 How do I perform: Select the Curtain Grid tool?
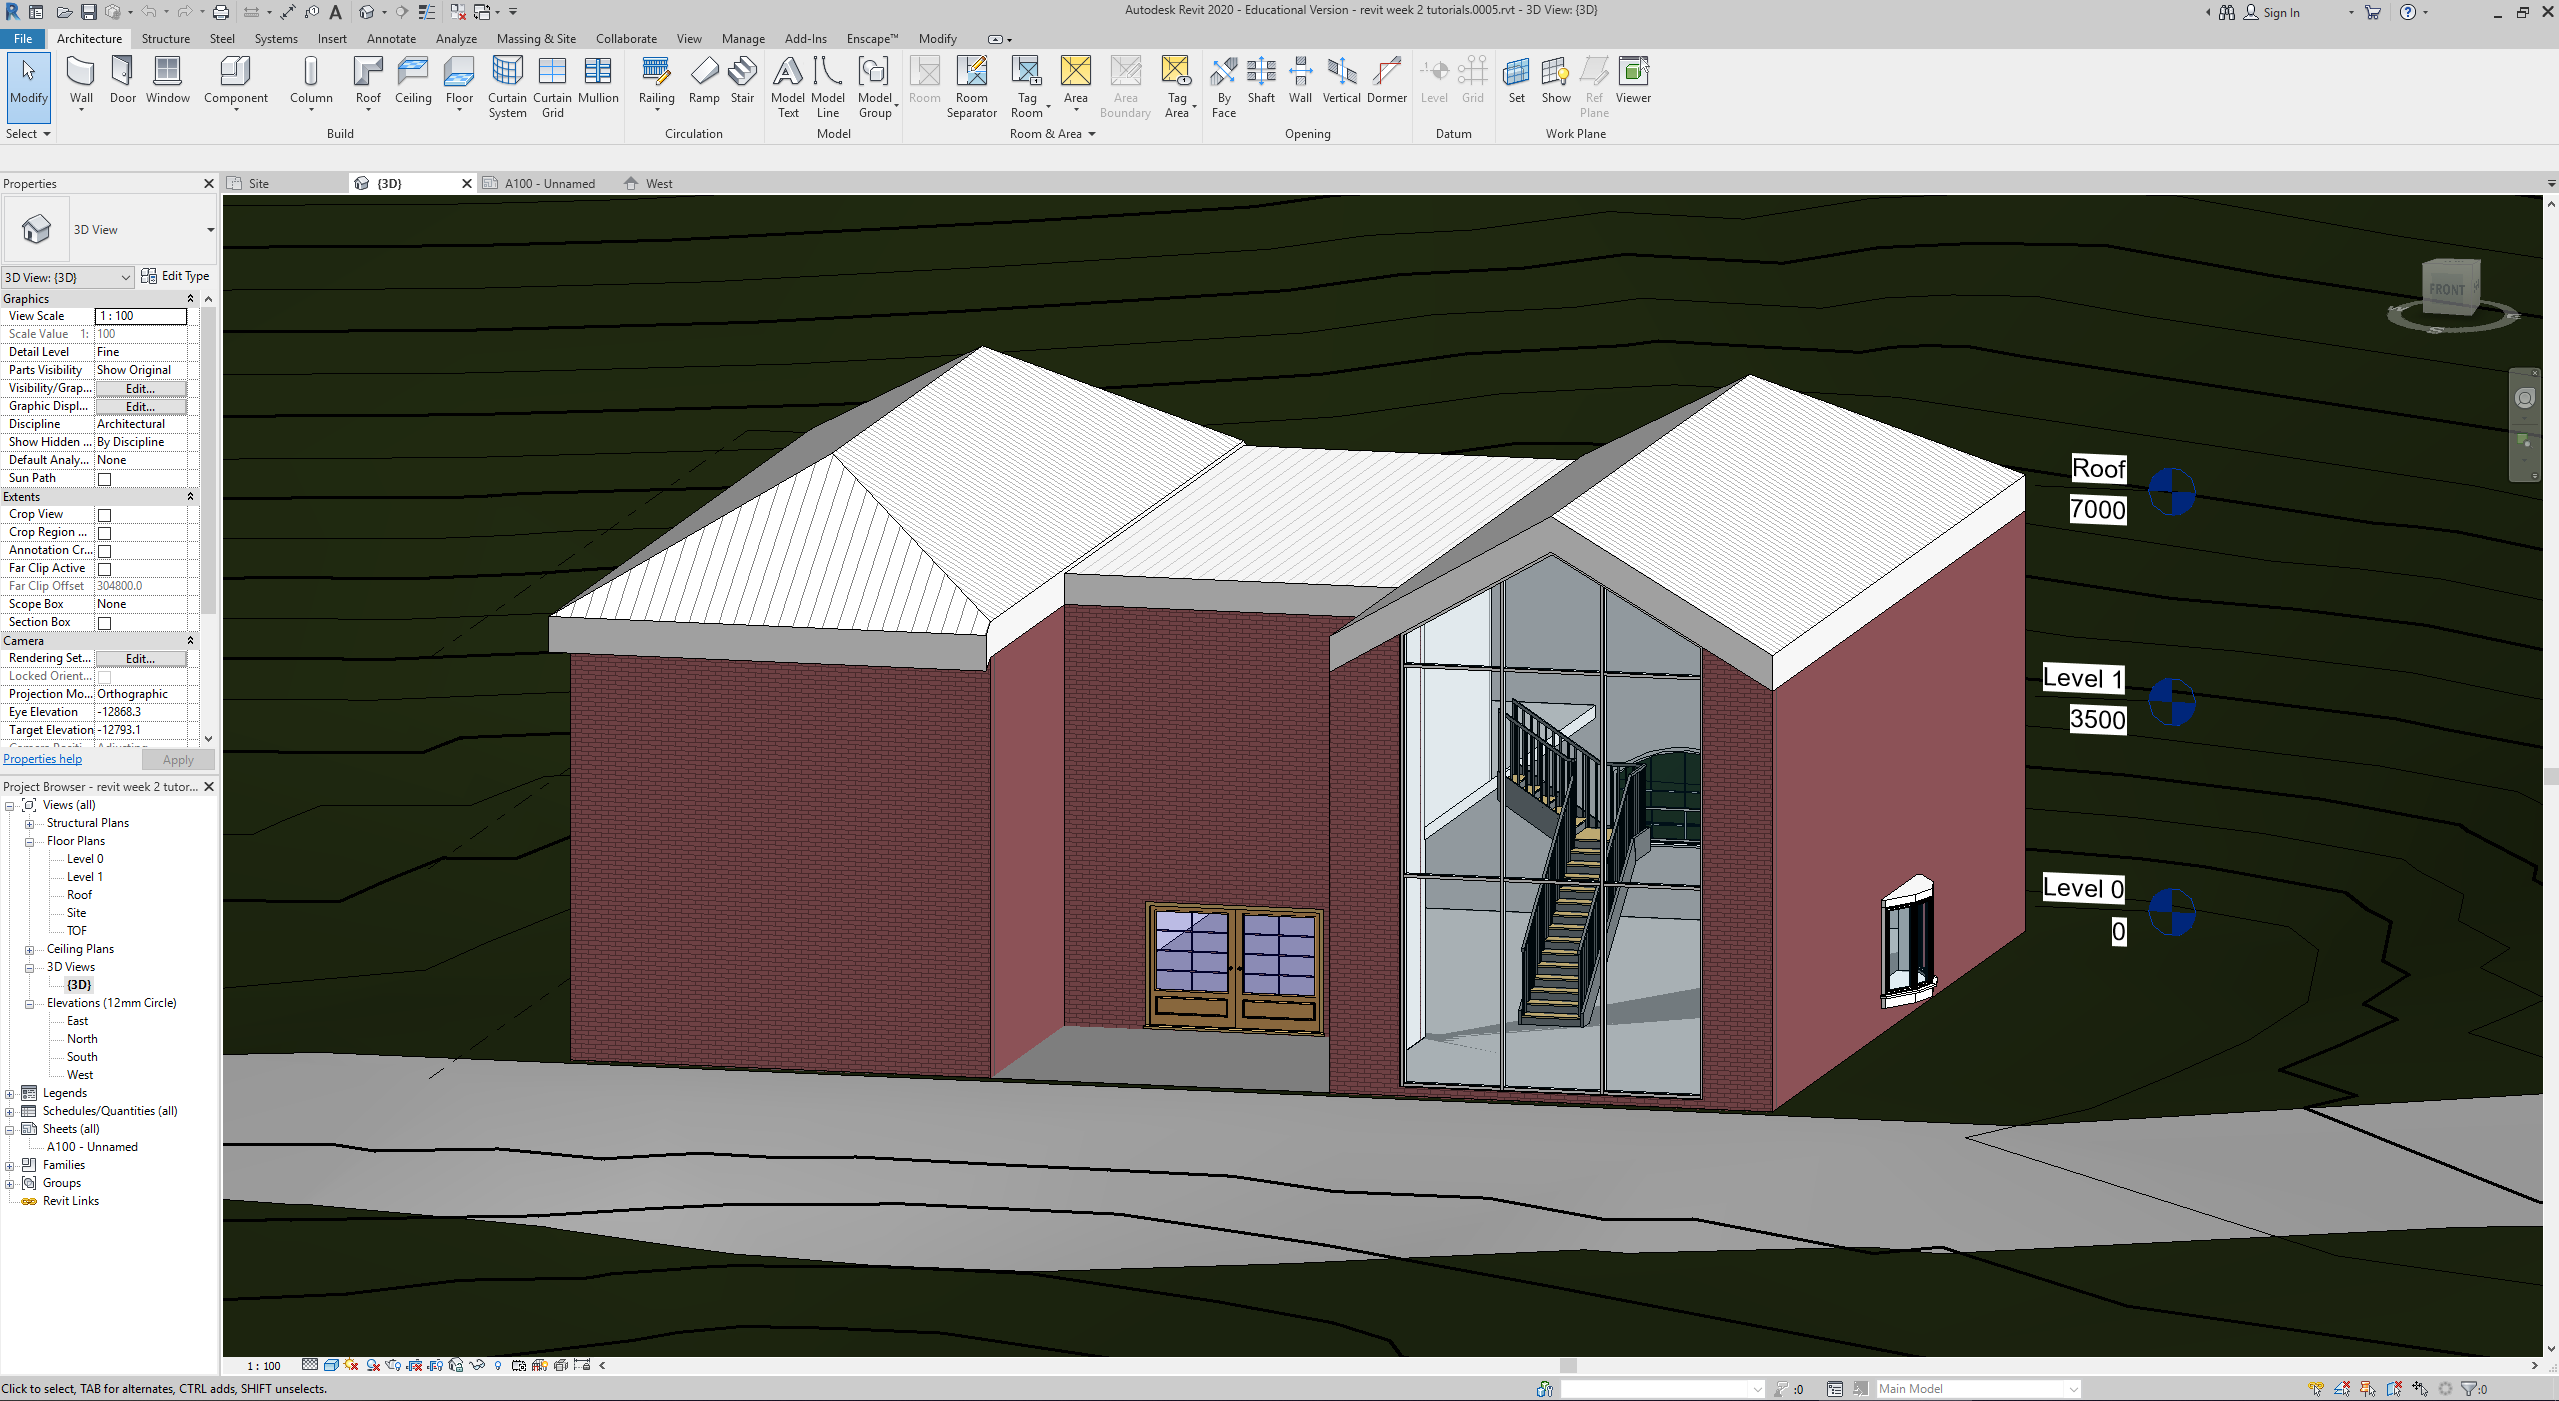[552, 87]
